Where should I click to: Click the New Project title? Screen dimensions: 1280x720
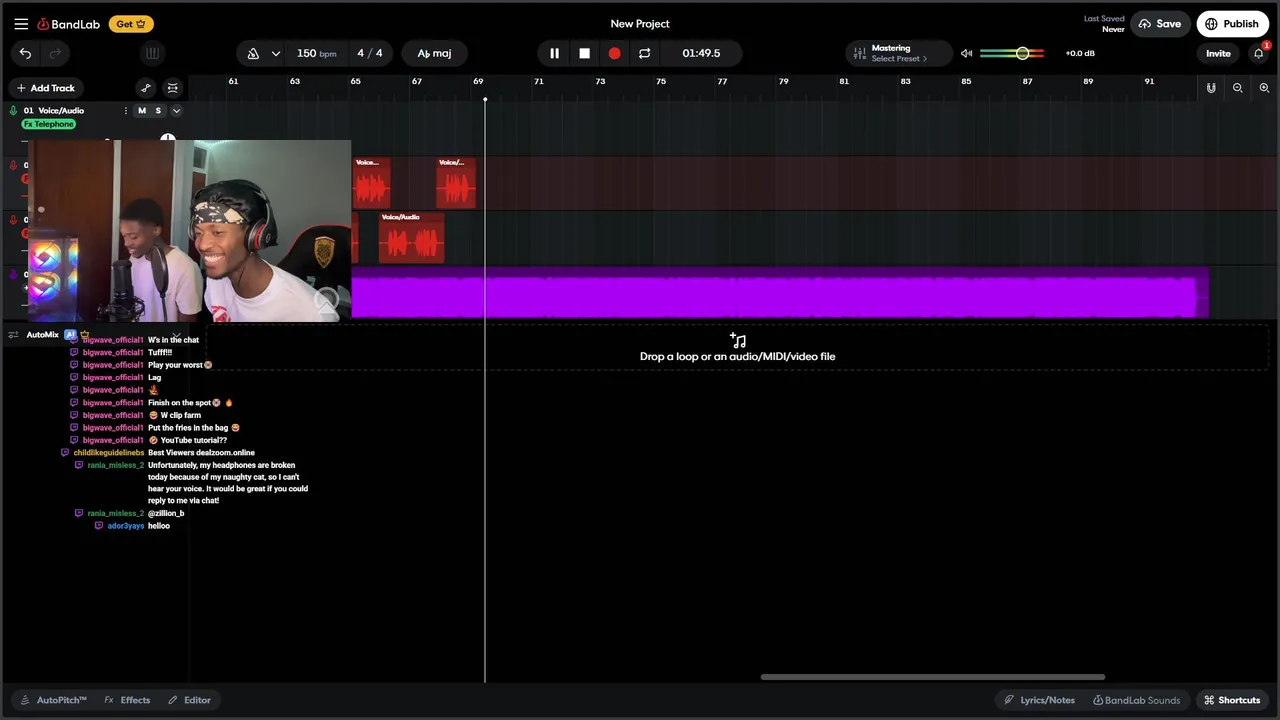pyautogui.click(x=640, y=24)
